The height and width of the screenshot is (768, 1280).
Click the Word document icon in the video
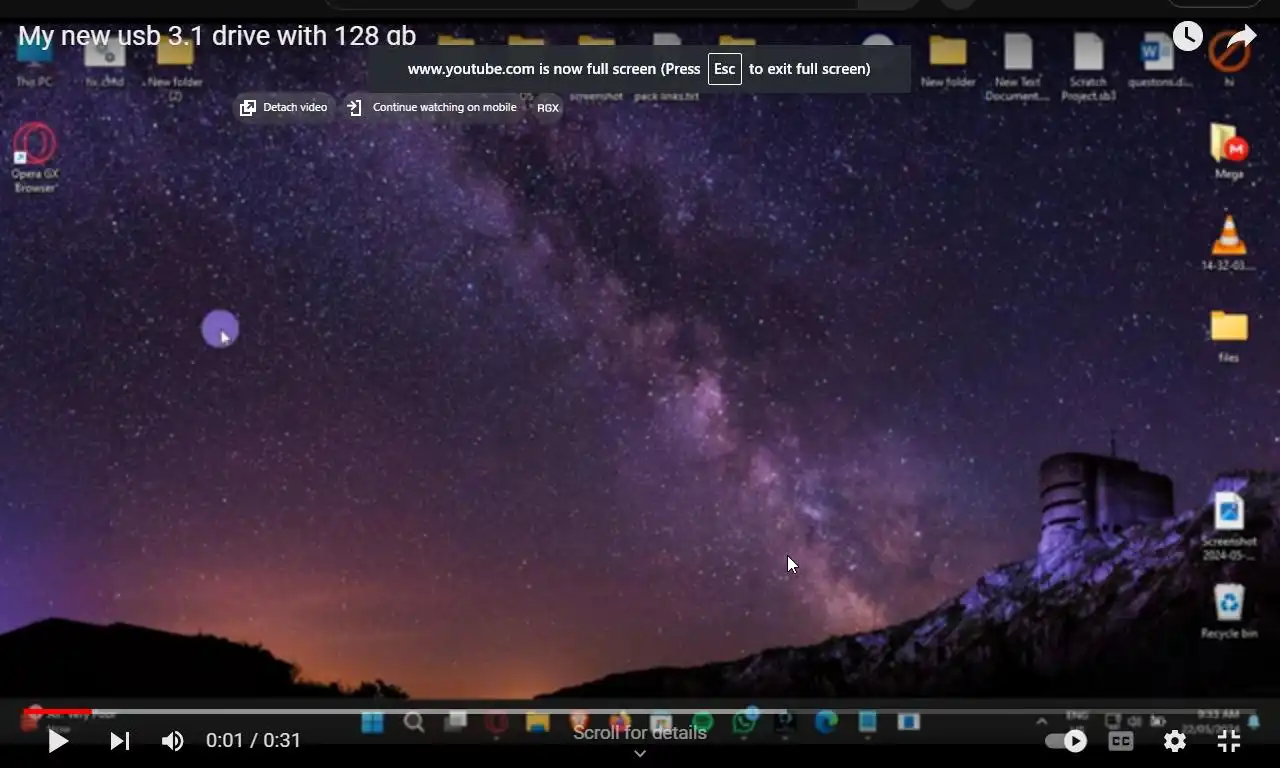click(1158, 60)
